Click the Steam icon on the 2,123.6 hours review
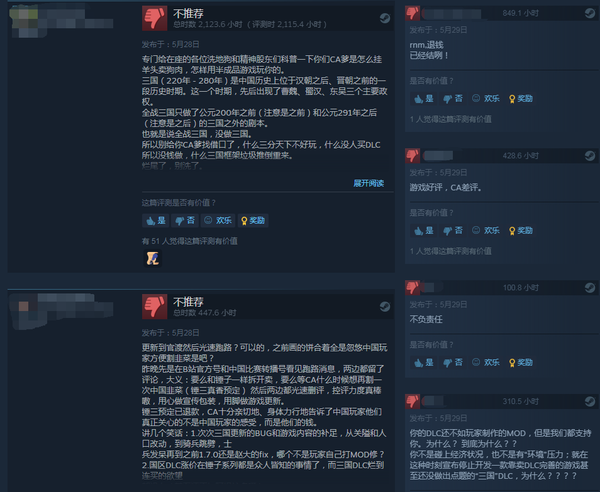The width and height of the screenshot is (600, 492). (x=385, y=18)
